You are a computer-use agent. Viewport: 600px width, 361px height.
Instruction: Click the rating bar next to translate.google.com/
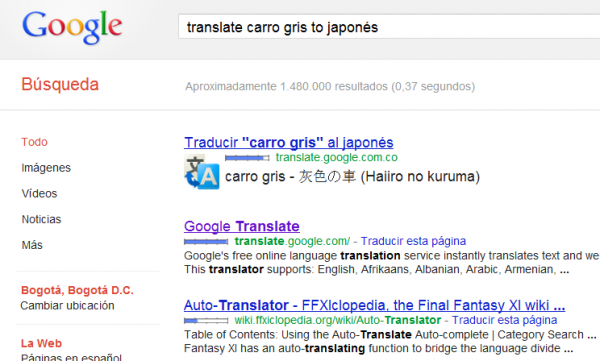pyautogui.click(x=206, y=242)
